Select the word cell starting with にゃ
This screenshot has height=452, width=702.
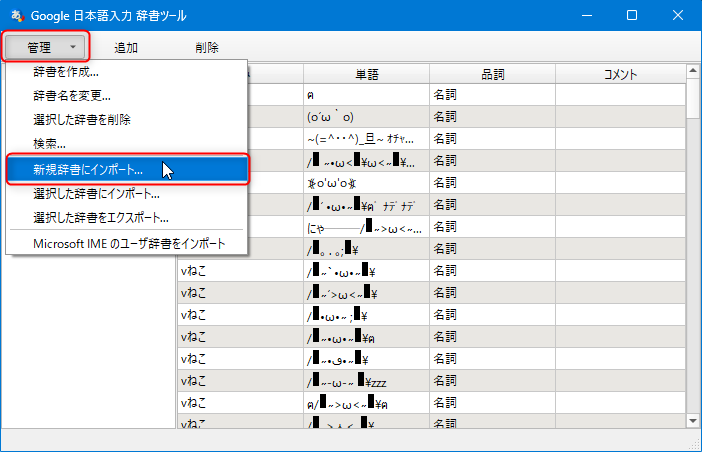[x=367, y=227]
